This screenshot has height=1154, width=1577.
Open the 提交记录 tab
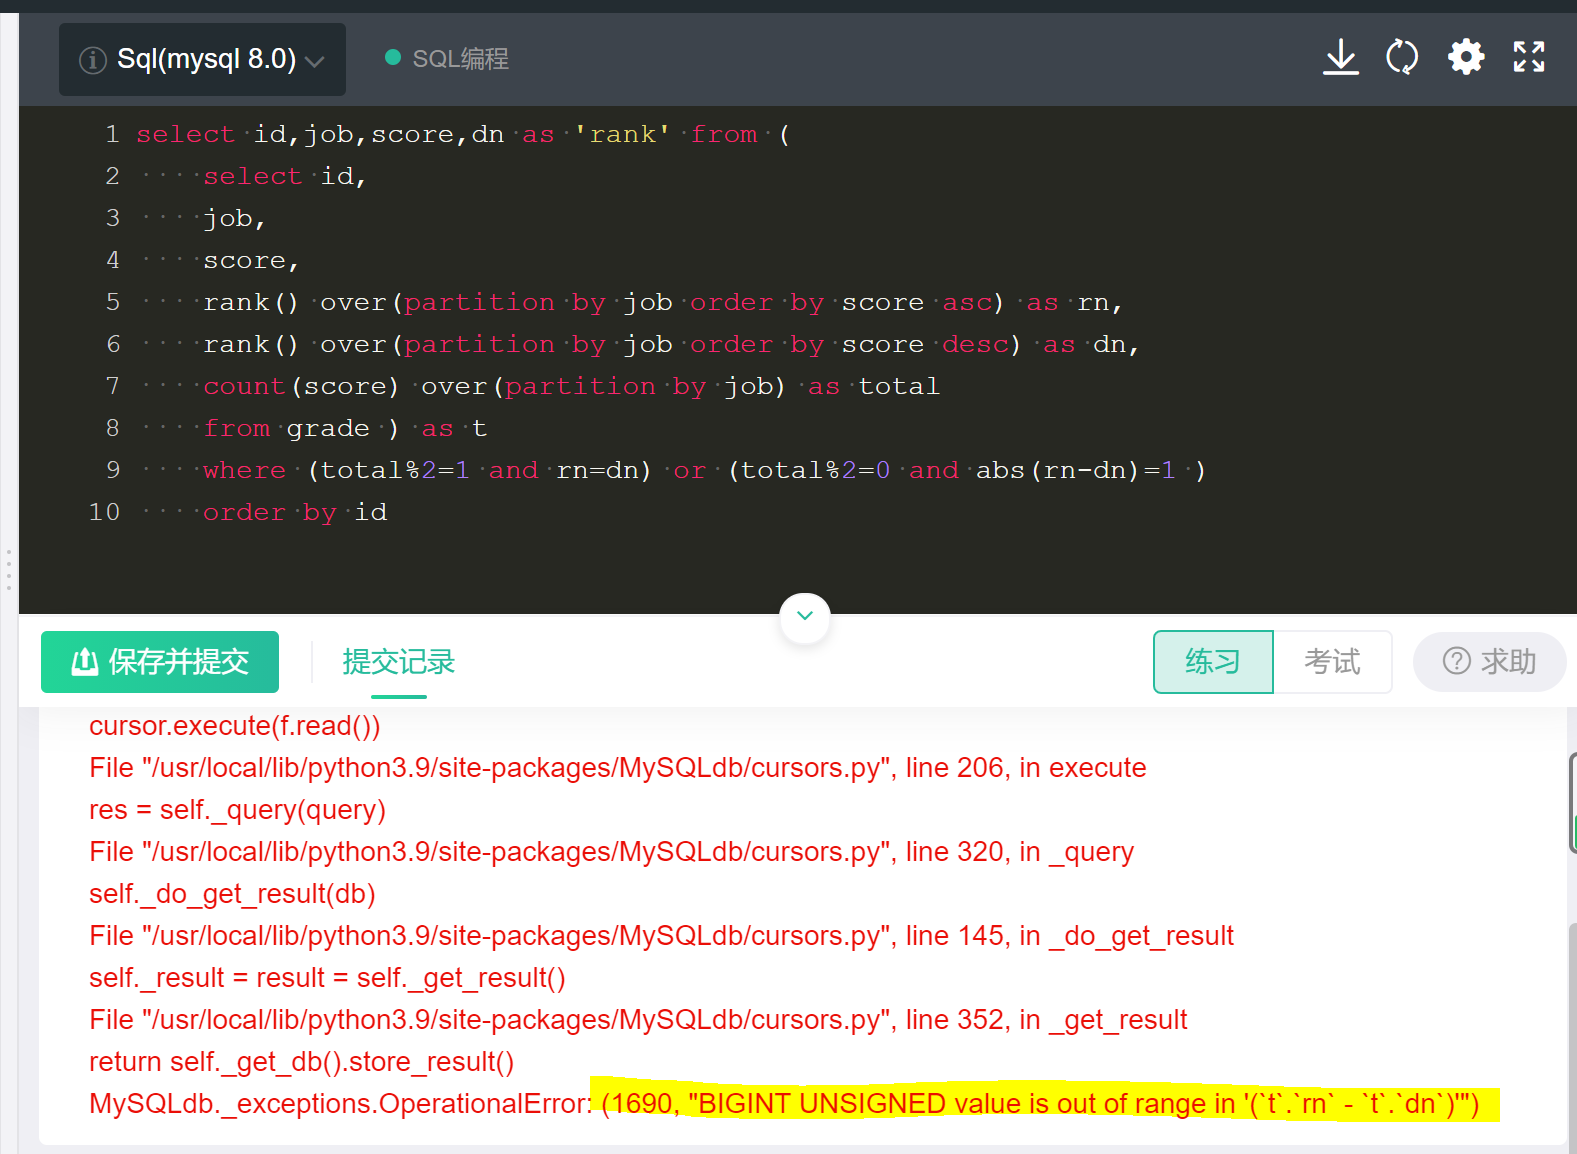[x=399, y=662]
